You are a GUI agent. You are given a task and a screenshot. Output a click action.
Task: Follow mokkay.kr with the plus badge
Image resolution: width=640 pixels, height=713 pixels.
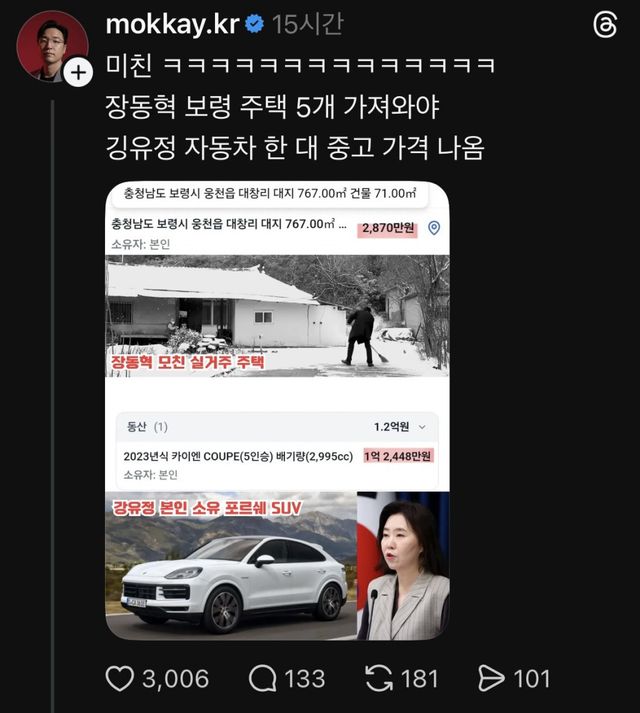point(78,73)
